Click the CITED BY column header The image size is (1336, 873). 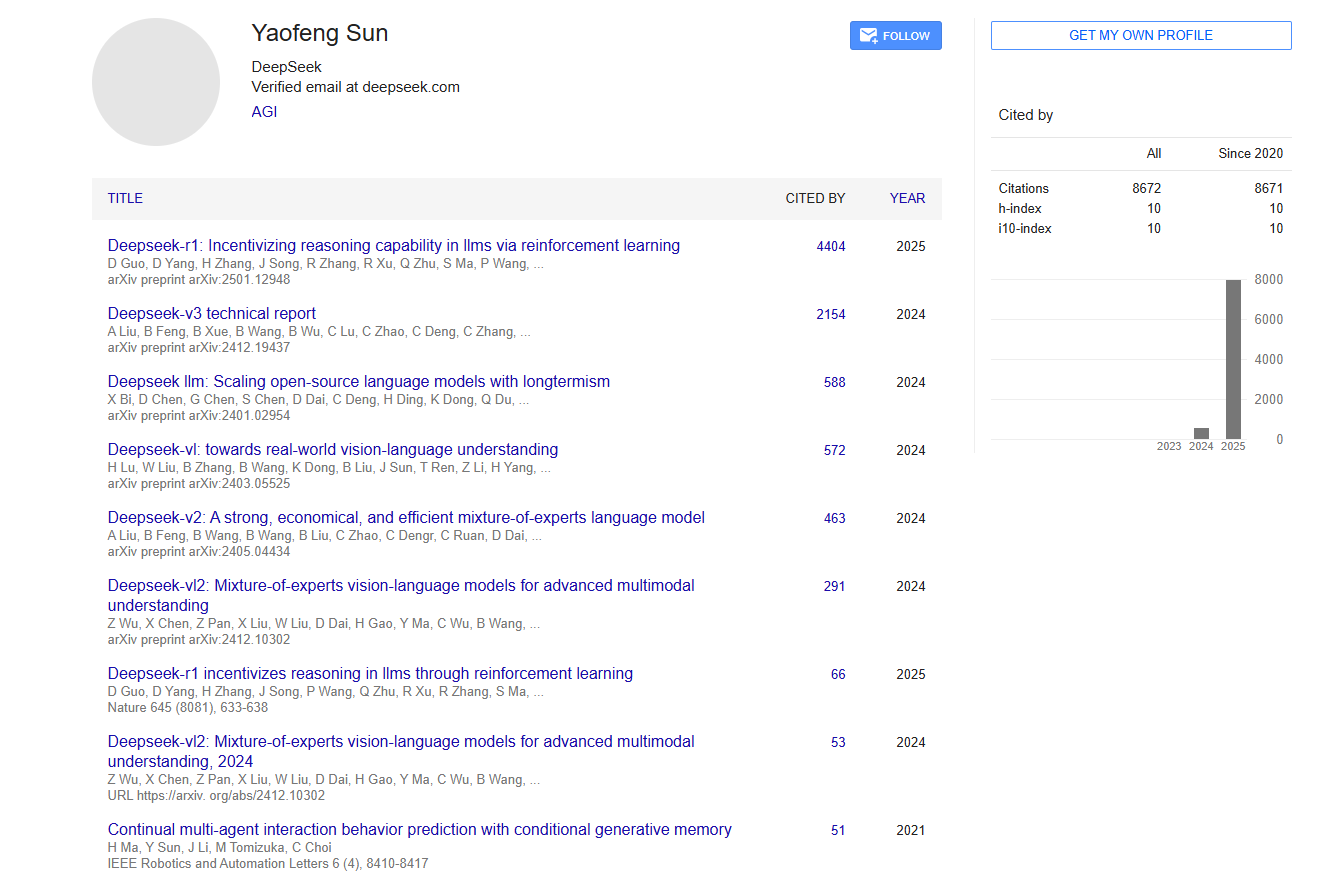pos(815,198)
